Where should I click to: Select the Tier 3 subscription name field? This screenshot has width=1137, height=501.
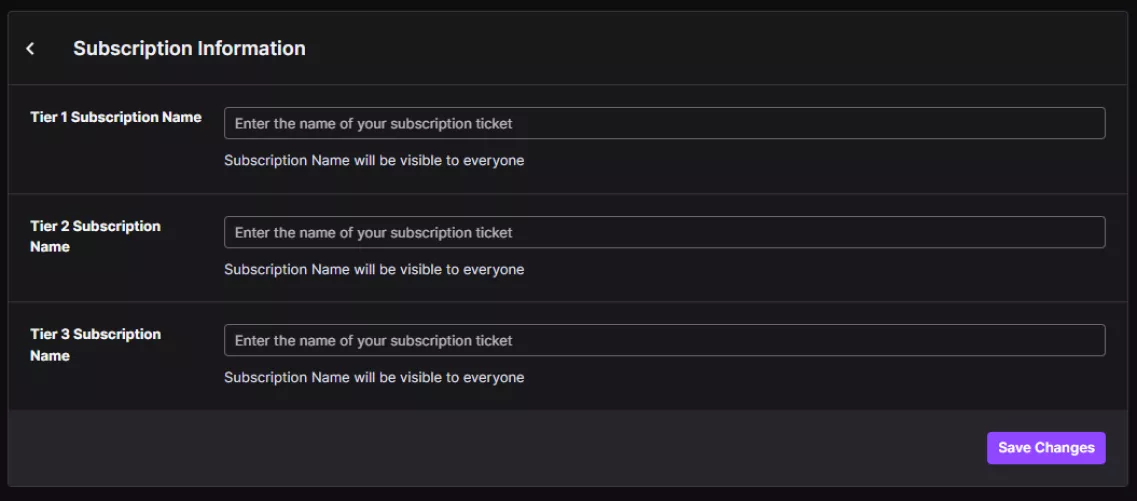(x=664, y=340)
